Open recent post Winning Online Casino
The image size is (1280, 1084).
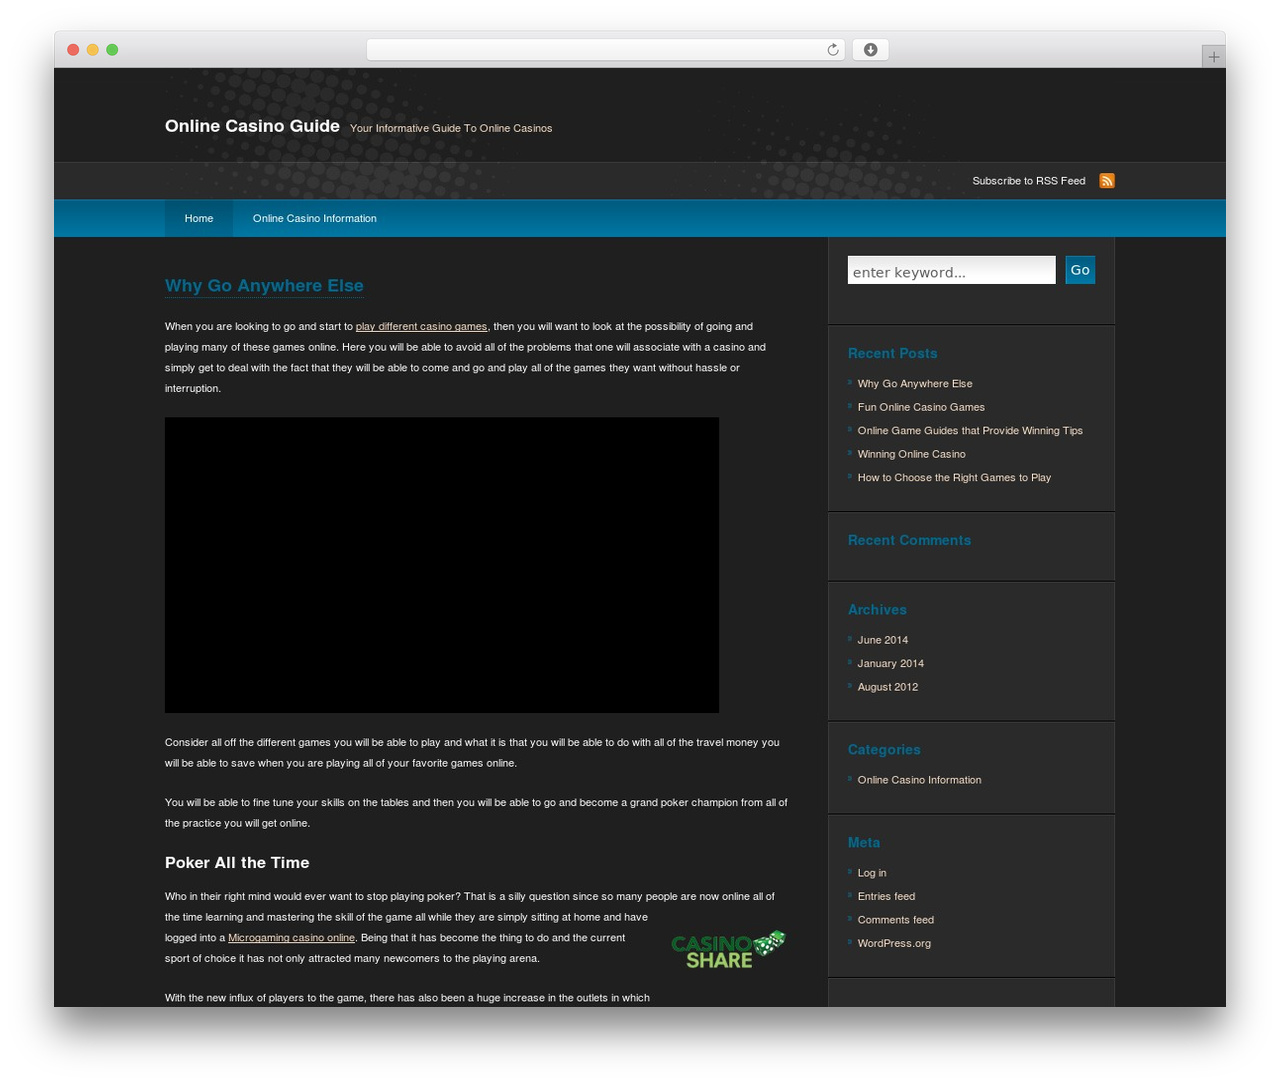pyautogui.click(x=911, y=454)
